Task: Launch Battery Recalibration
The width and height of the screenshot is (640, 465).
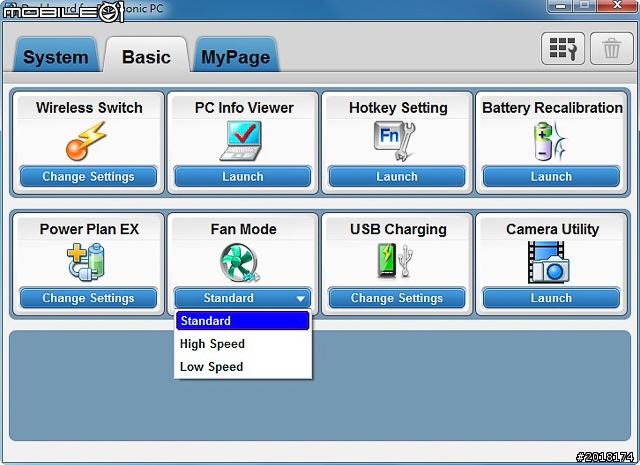Action: [x=551, y=177]
